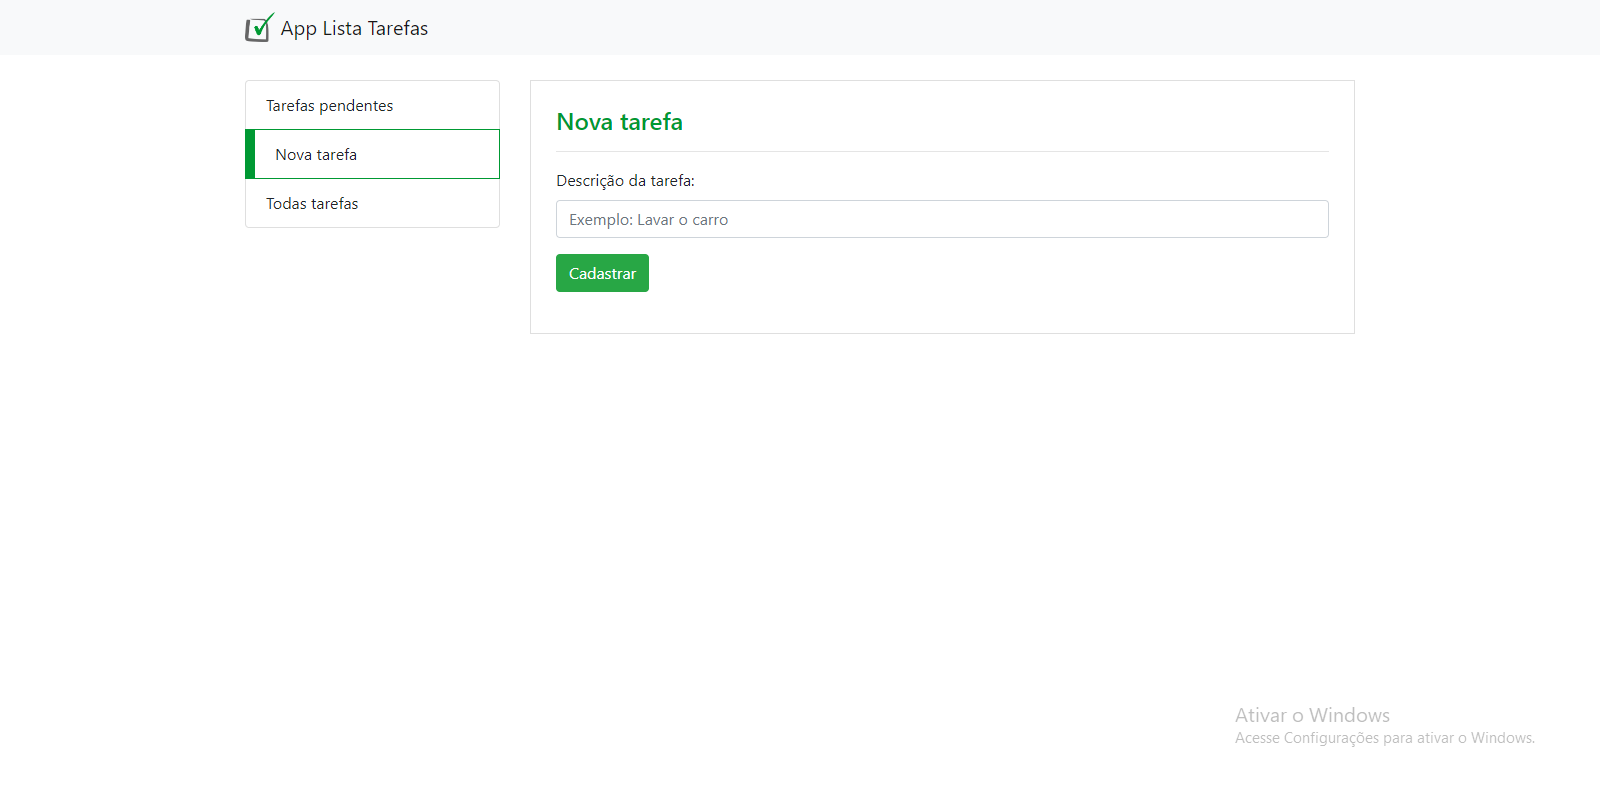Click the green checkmark logo icon
Image resolution: width=1600 pixels, height=788 pixels.
[x=259, y=28]
